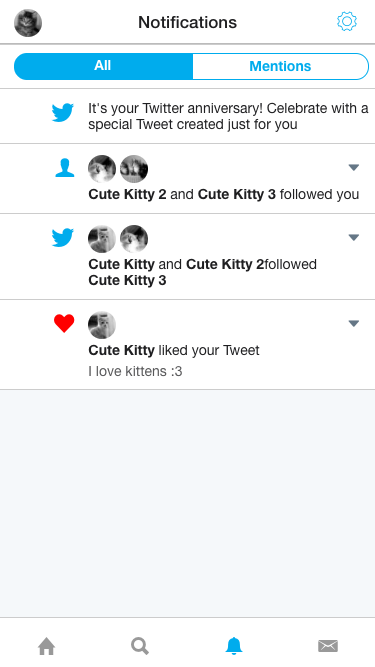Switch to the All segment

point(103,66)
